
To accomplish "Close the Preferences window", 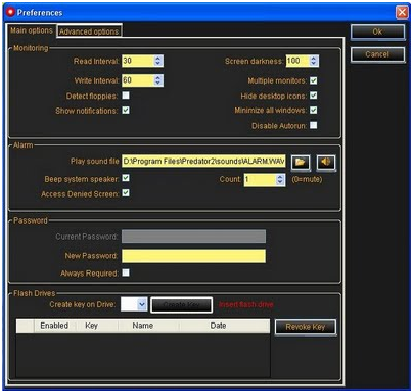I will 402,13.
